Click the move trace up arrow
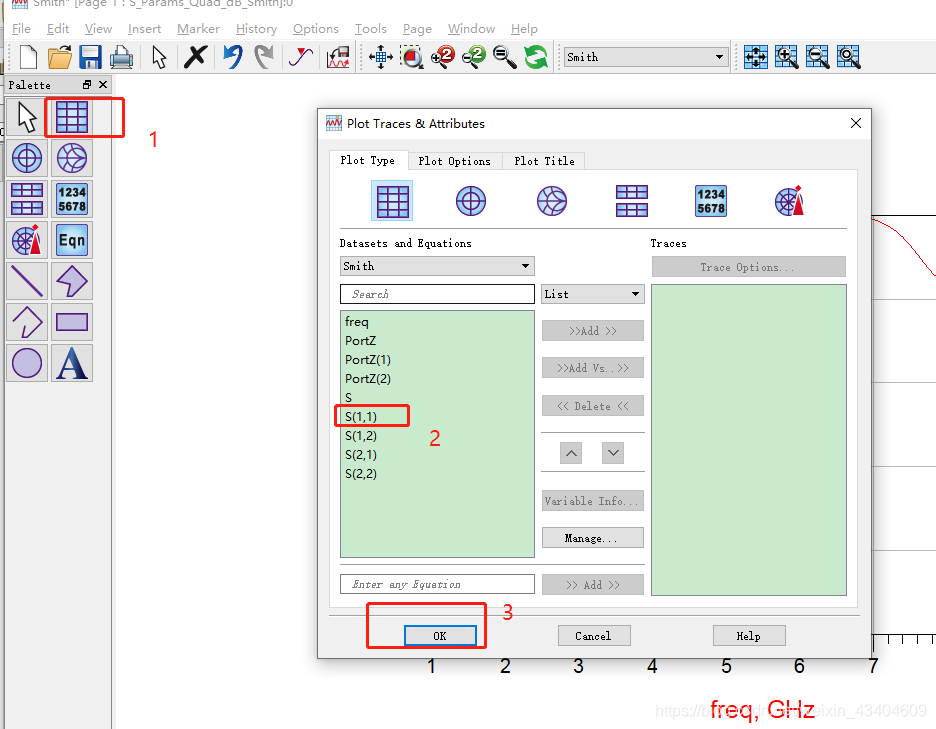 (x=571, y=453)
